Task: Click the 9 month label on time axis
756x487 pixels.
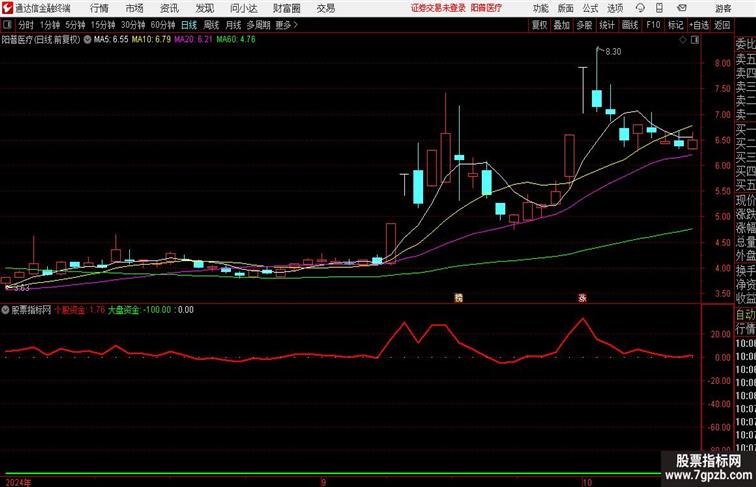Action: coord(324,482)
